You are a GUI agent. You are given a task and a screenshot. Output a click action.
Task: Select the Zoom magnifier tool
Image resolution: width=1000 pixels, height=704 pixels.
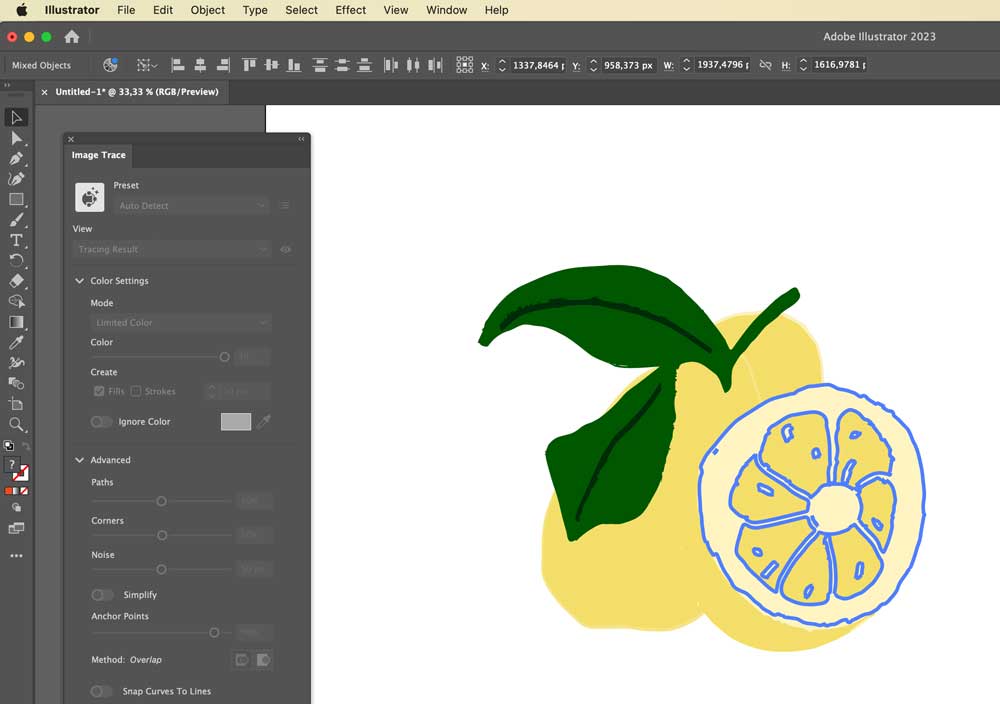[17, 425]
